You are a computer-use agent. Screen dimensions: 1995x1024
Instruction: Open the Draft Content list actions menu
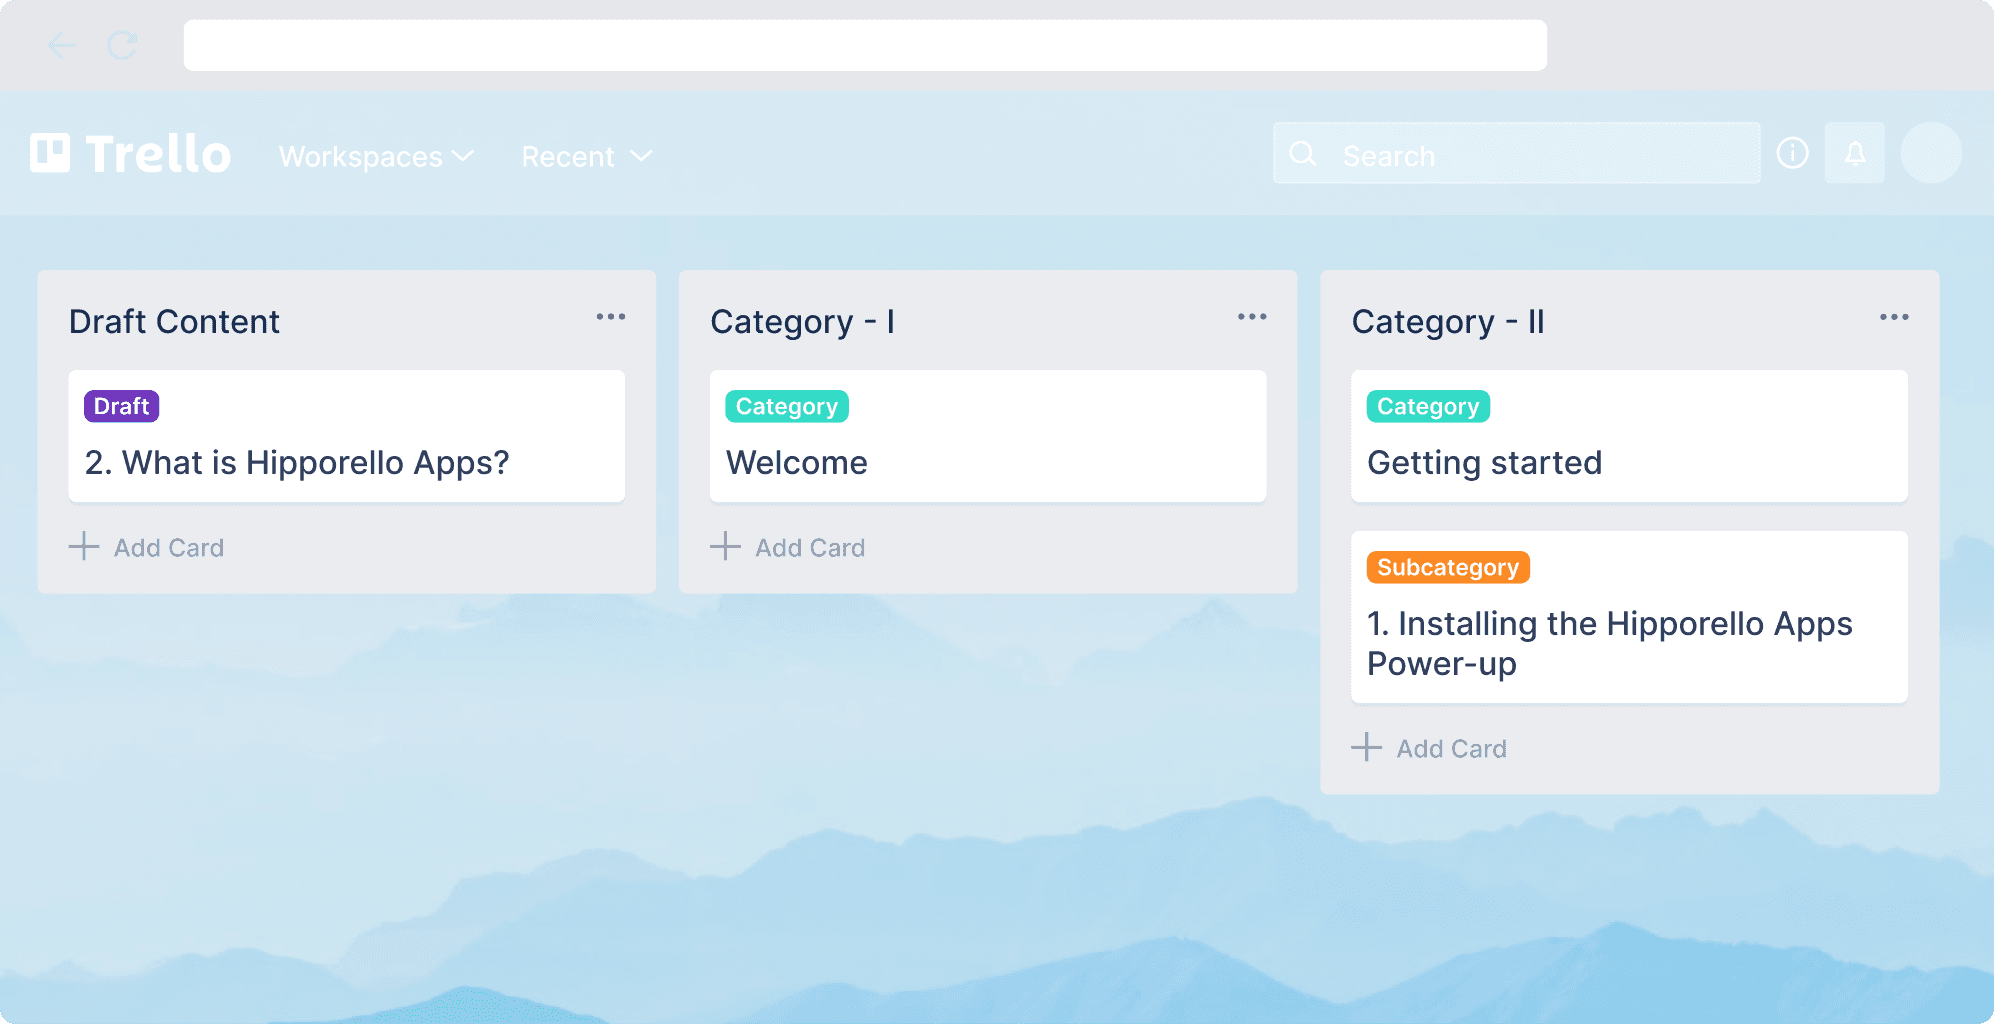[610, 316]
